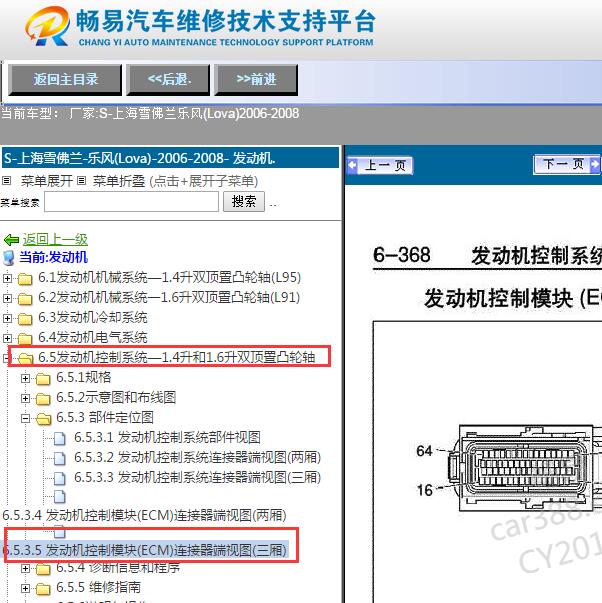The height and width of the screenshot is (603, 602).
Task: Click the 下一页 next page button
Action: click(x=566, y=165)
